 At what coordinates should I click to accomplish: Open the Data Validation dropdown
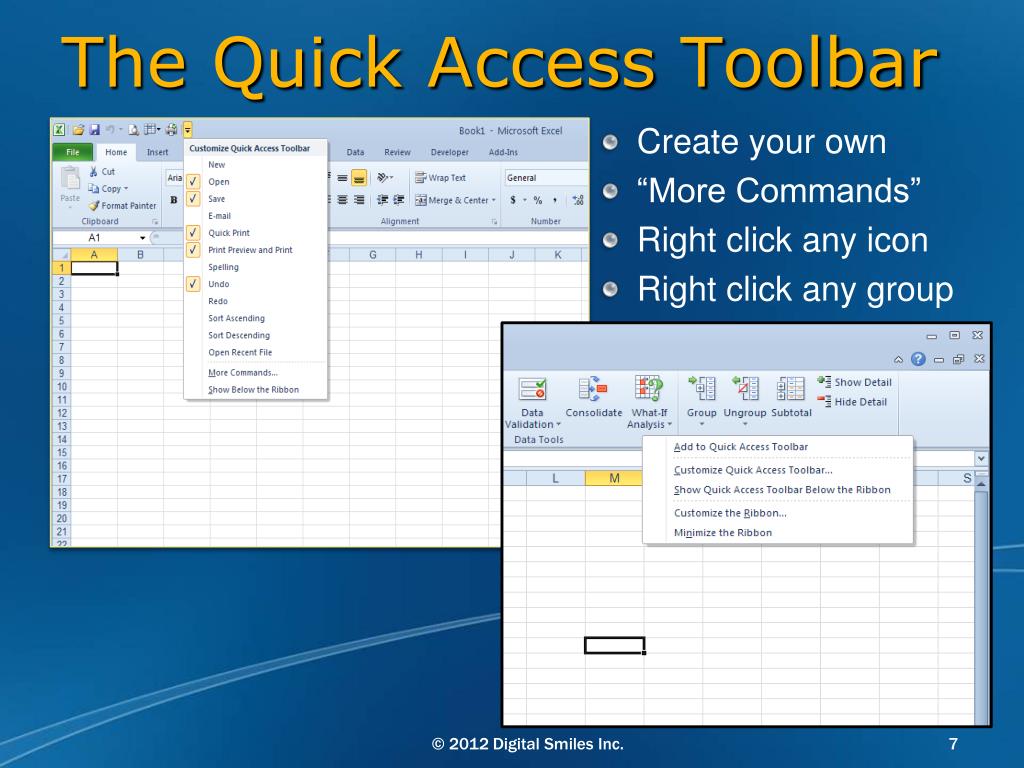558,424
